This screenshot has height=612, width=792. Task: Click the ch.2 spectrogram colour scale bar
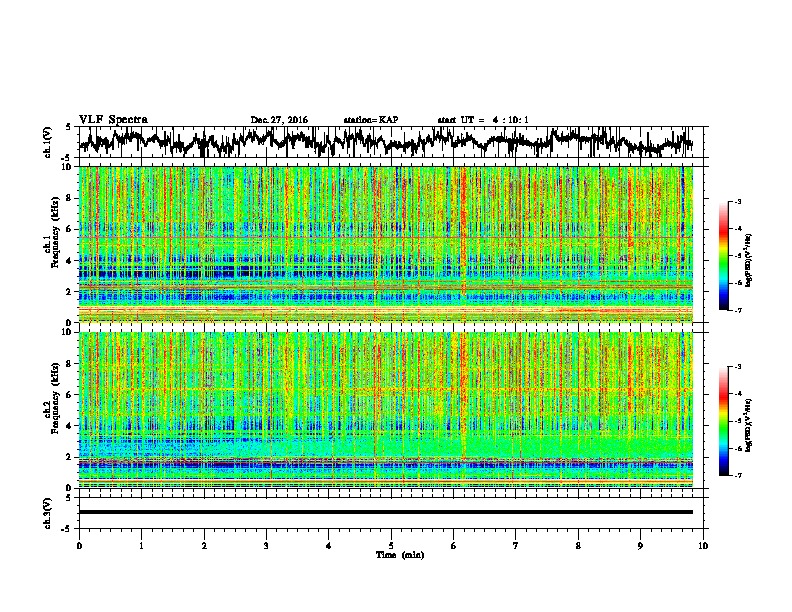(724, 421)
